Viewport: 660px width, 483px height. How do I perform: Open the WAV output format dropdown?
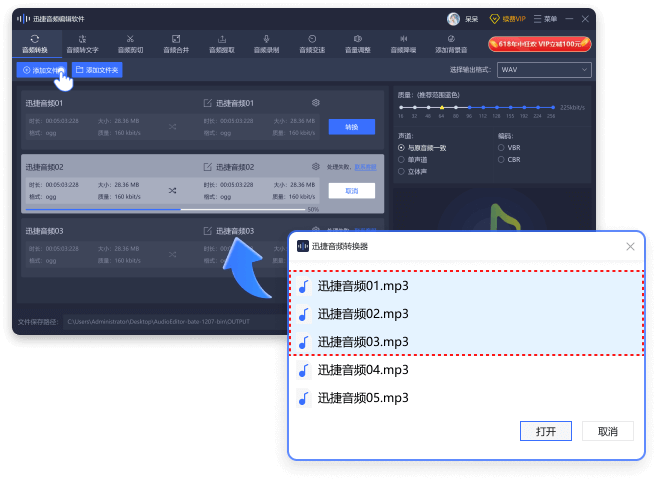(x=544, y=70)
